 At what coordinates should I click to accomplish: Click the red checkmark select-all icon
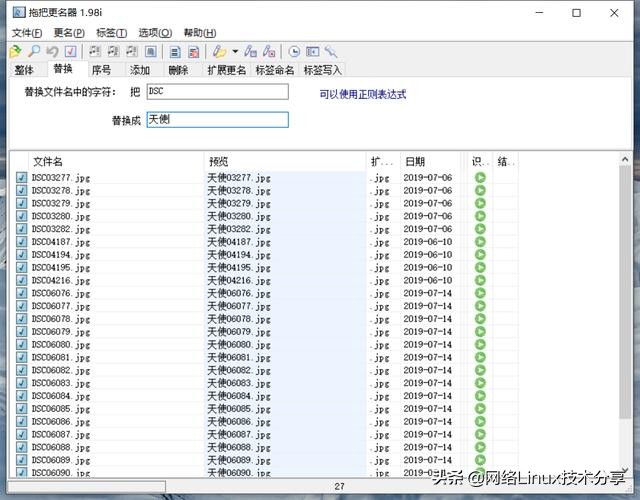pyautogui.click(x=71, y=51)
